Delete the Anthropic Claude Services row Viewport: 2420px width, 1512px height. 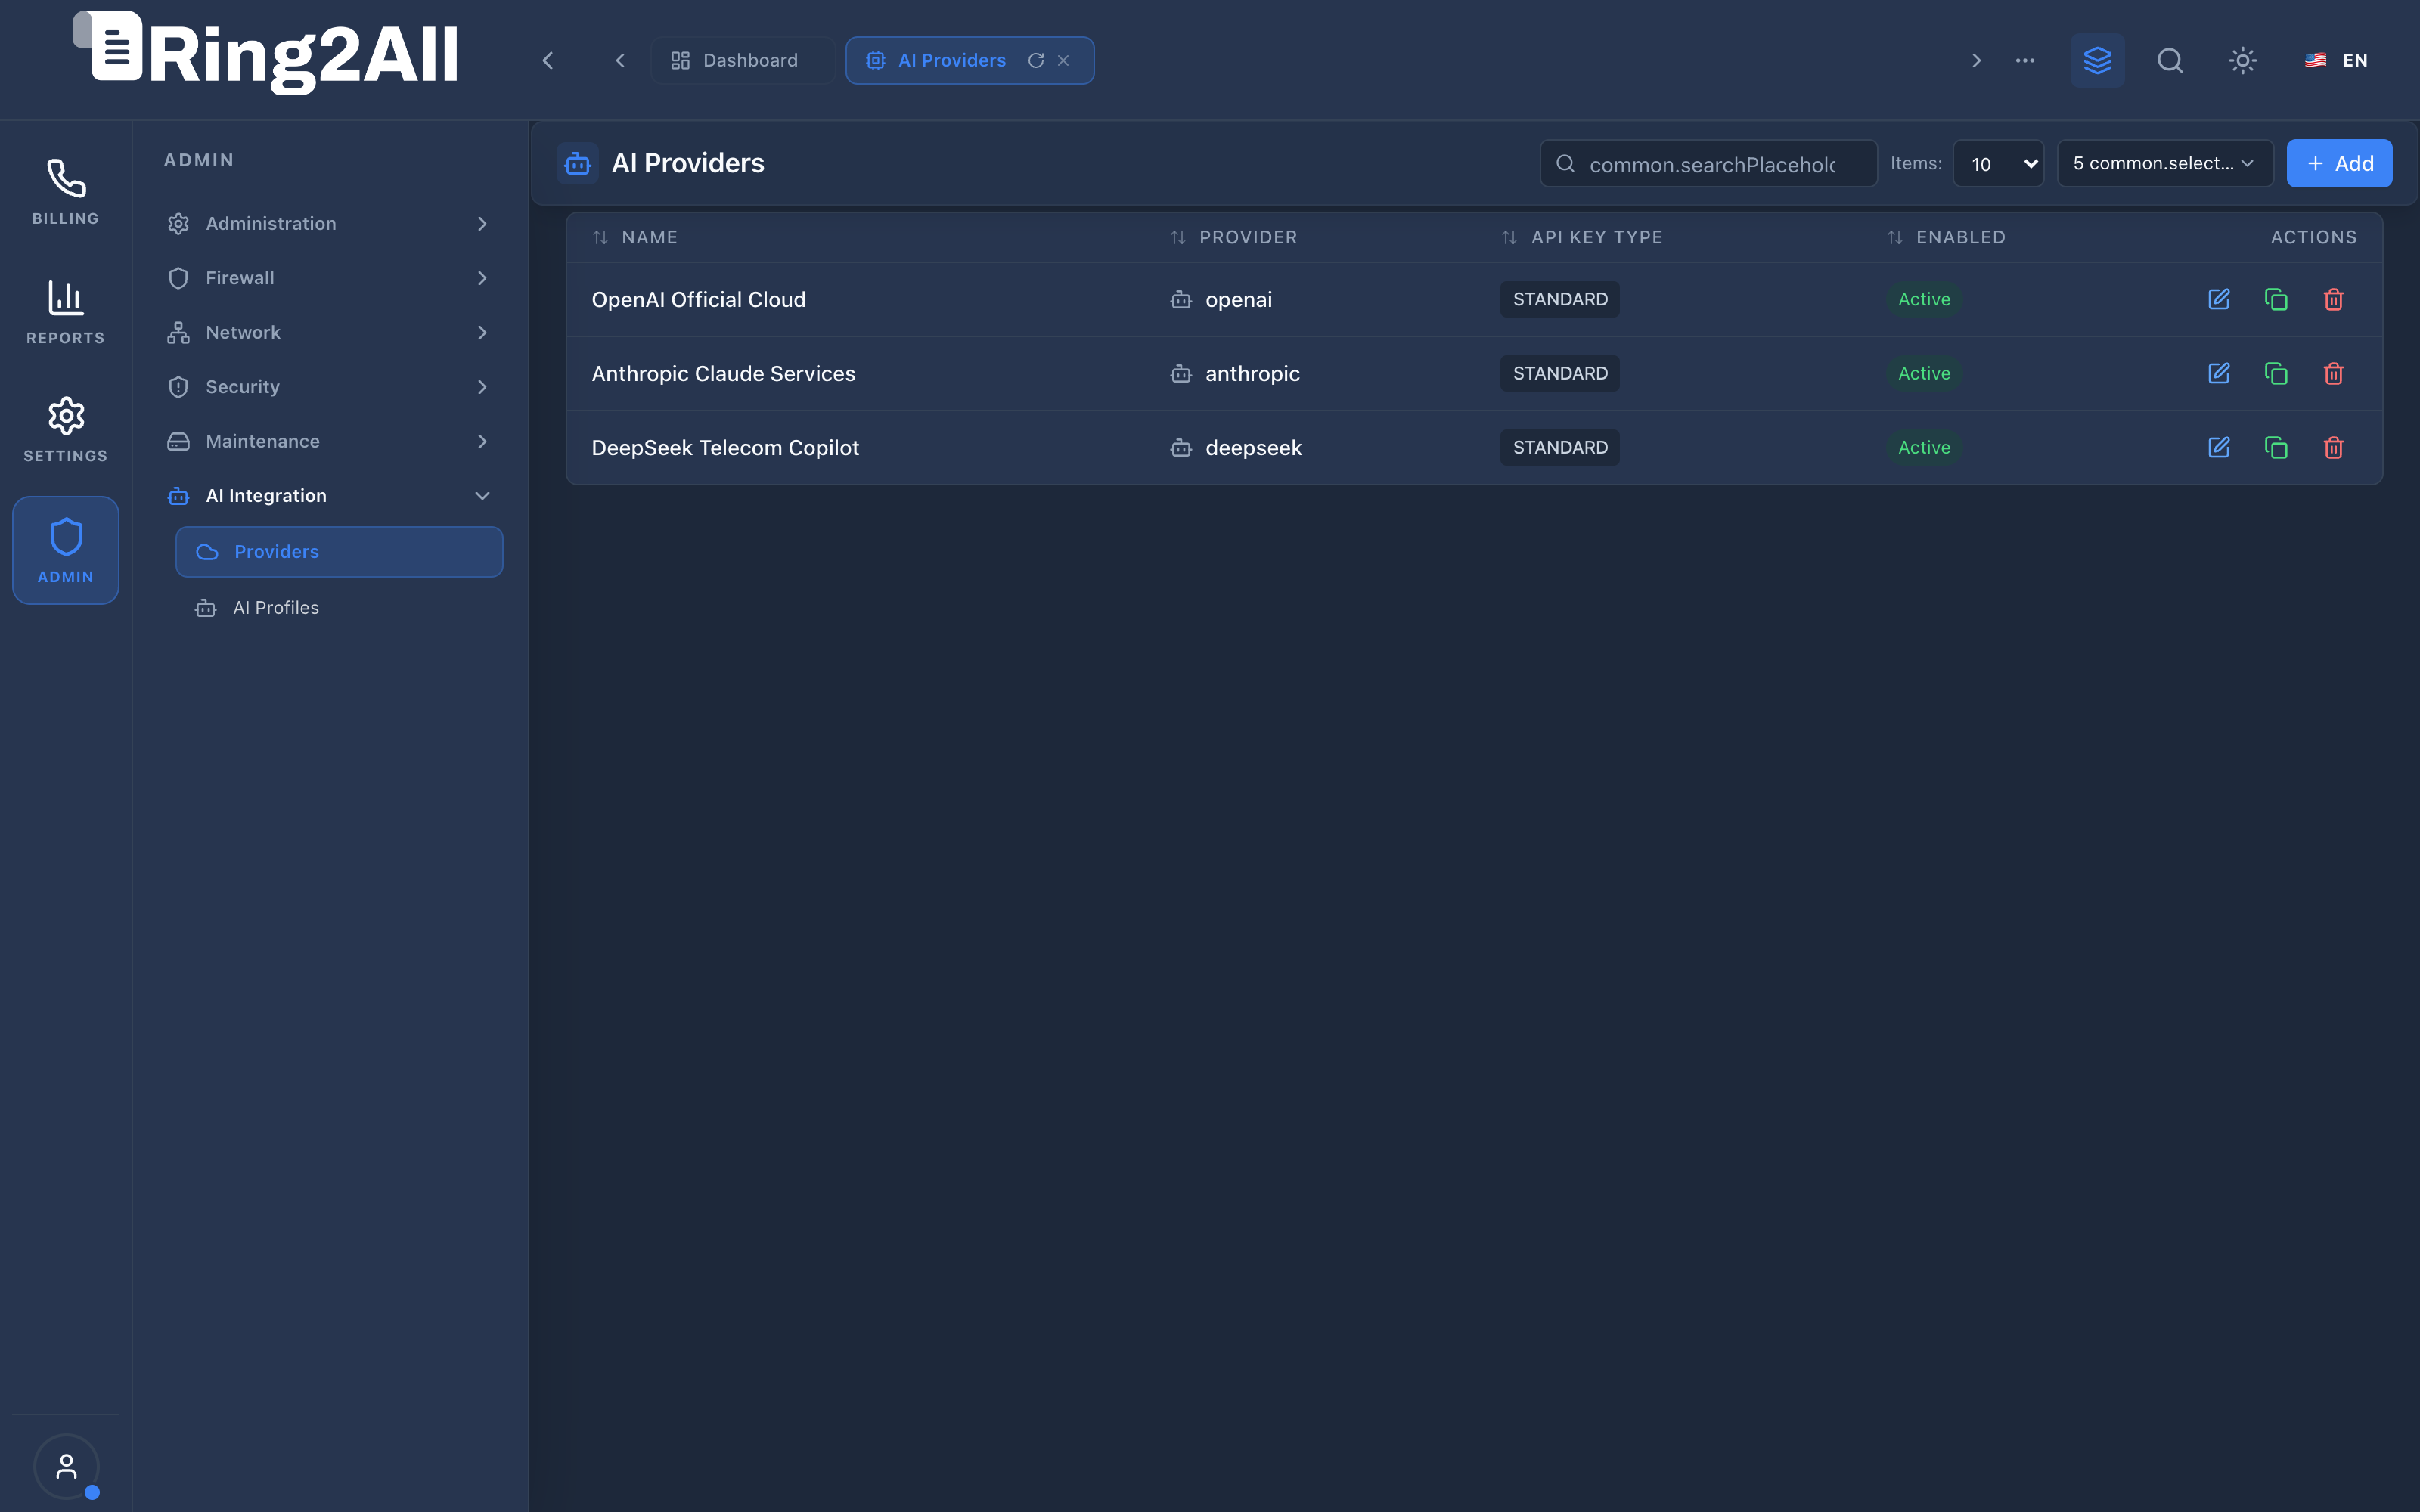tap(2333, 373)
